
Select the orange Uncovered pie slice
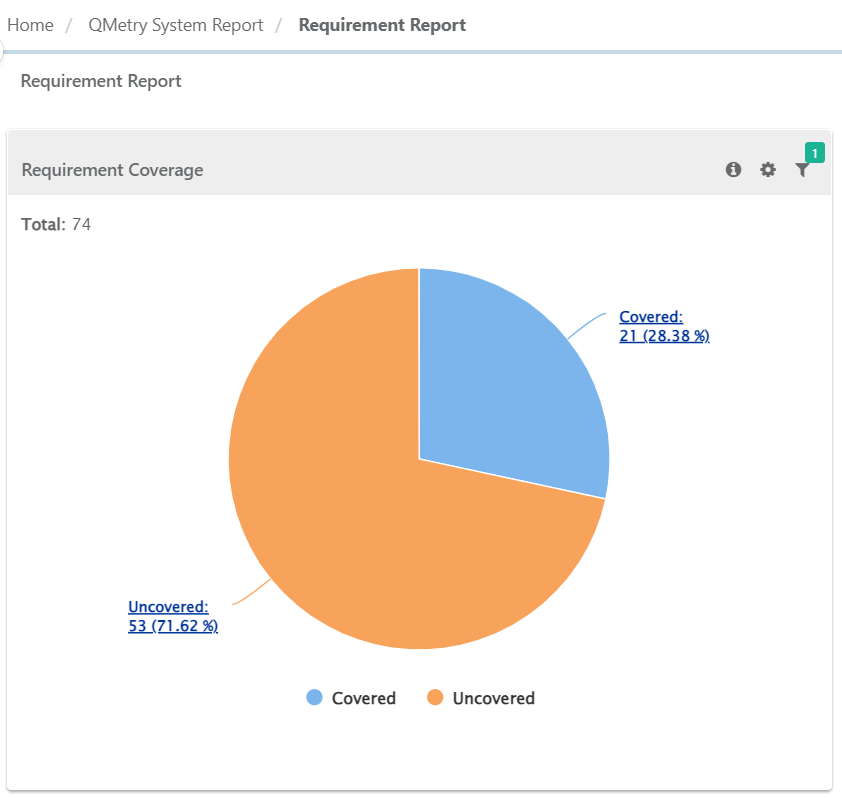pyautogui.click(x=340, y=520)
